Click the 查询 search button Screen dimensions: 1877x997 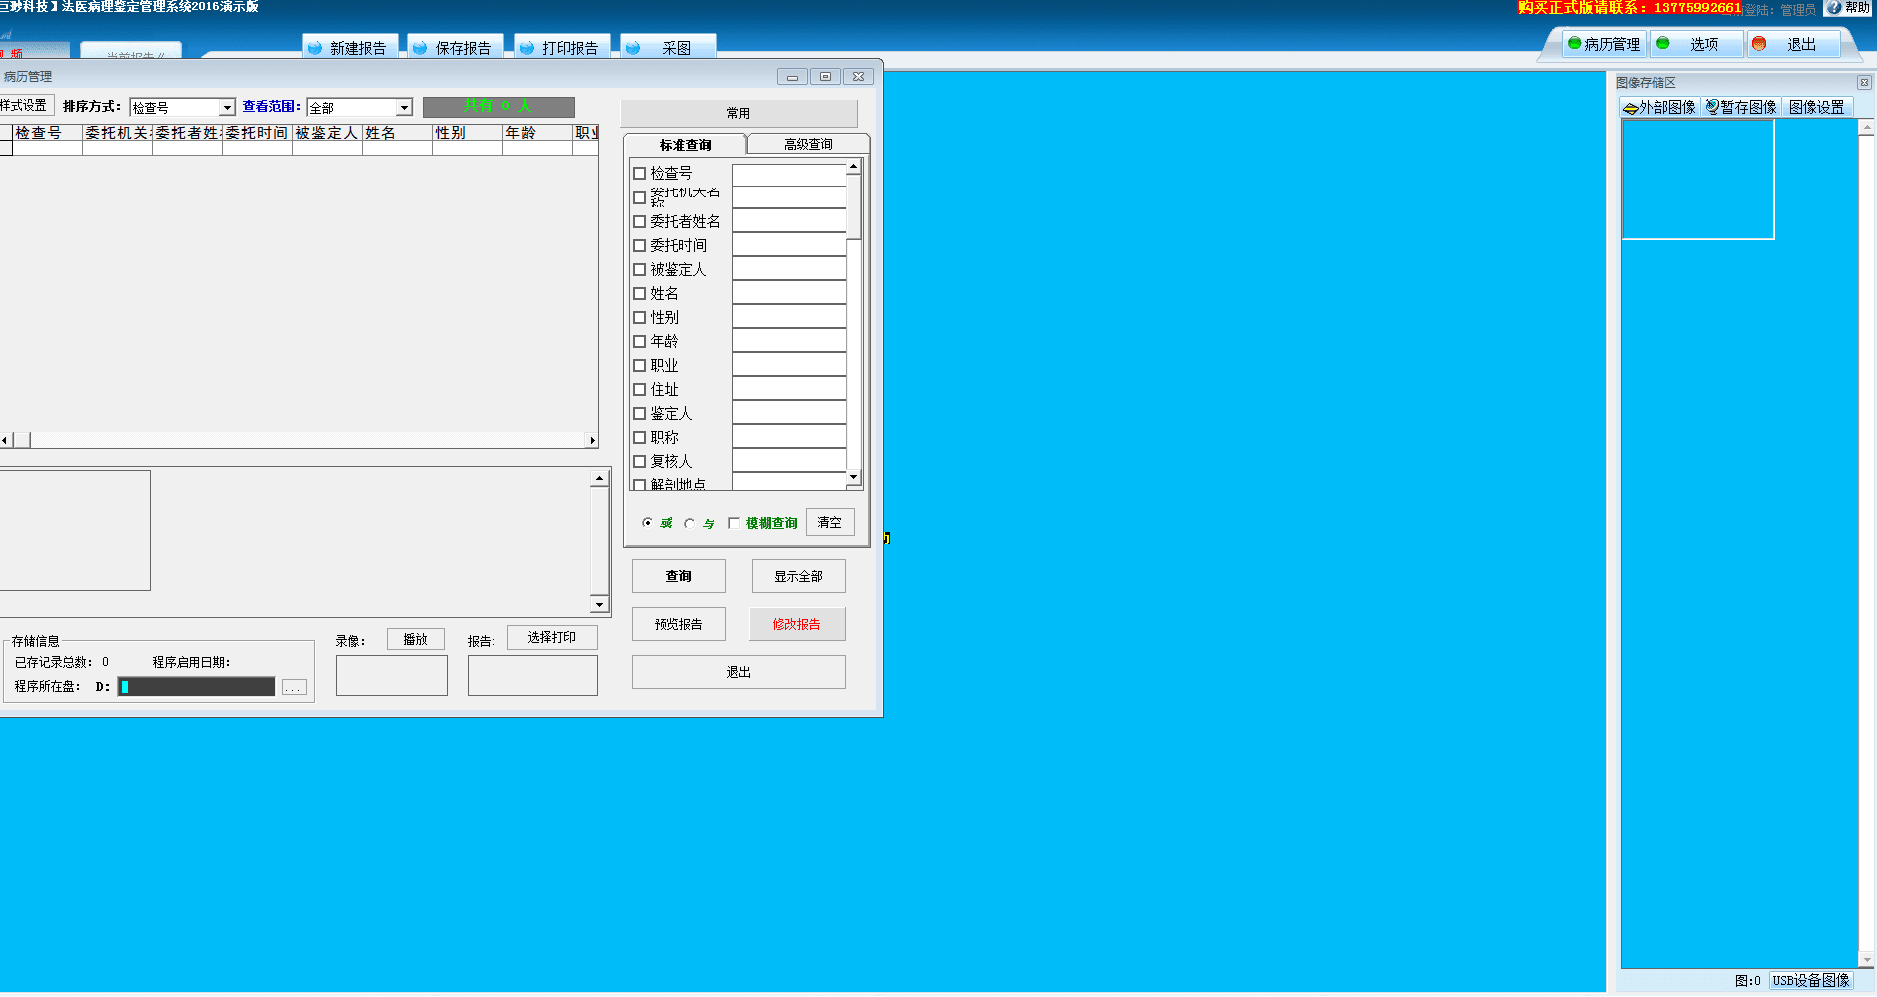(x=678, y=576)
